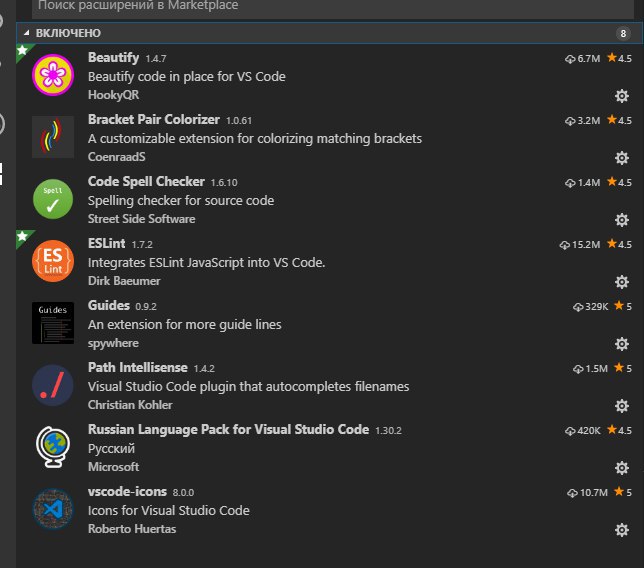Click Russian Language Pack 420K downloads

(x=582, y=431)
